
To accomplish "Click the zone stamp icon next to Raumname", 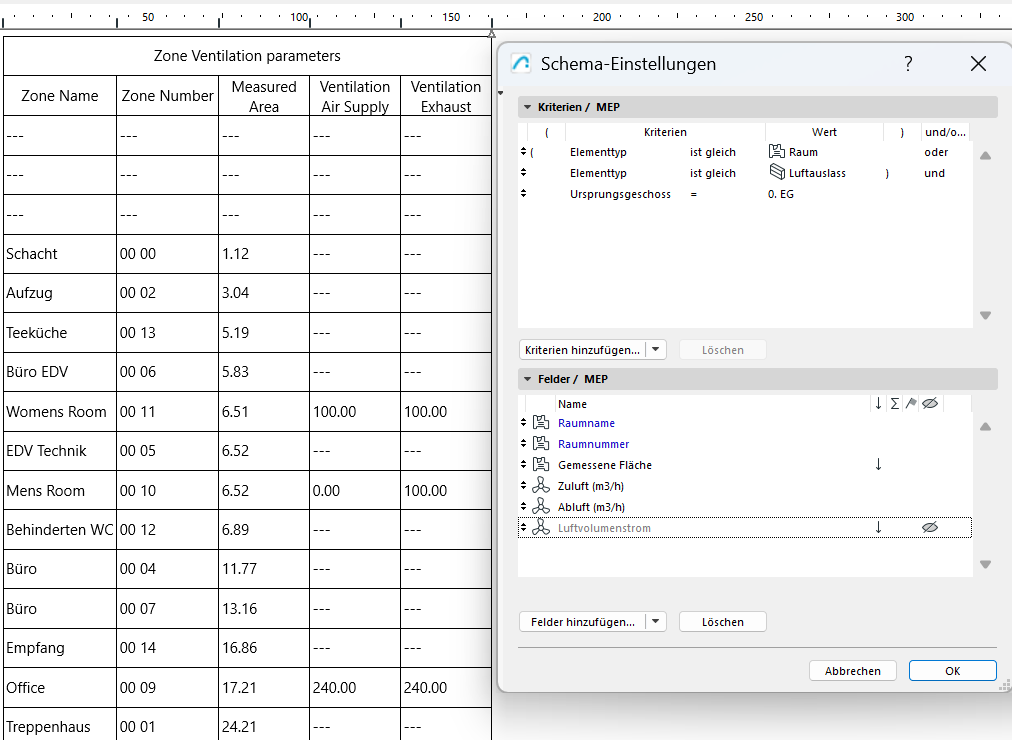I will point(540,422).
